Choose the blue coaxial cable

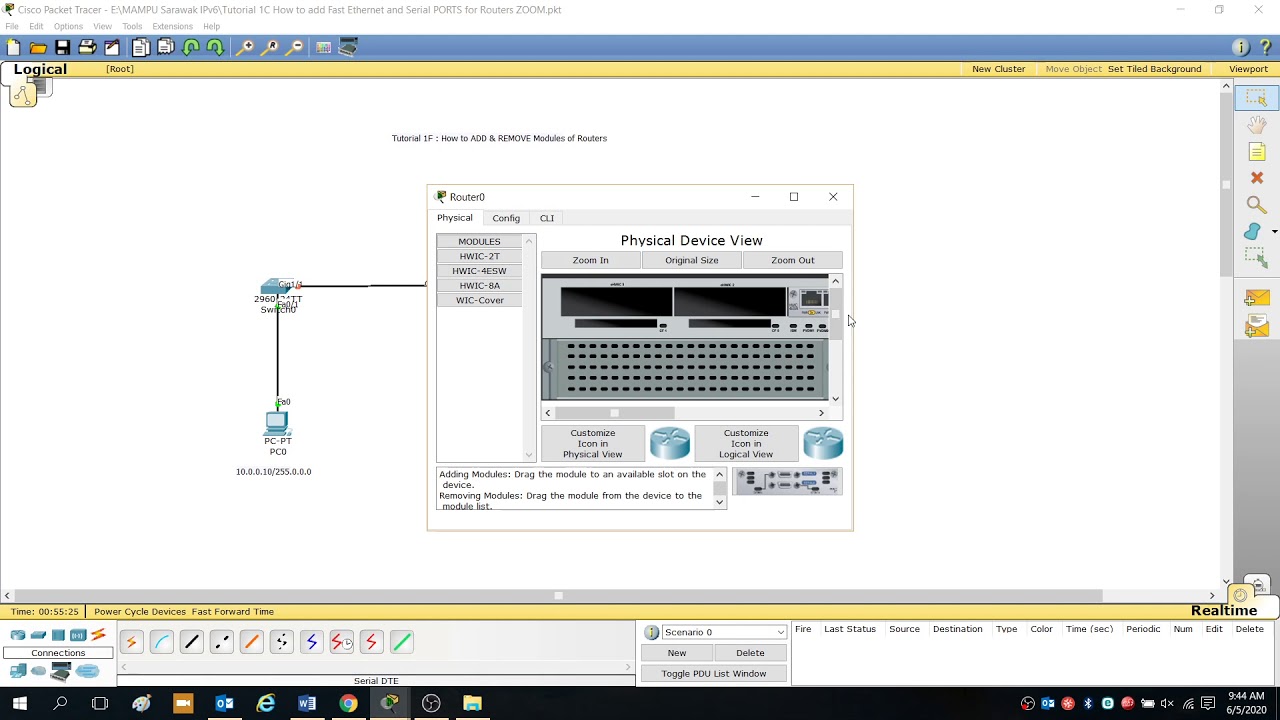(311, 642)
